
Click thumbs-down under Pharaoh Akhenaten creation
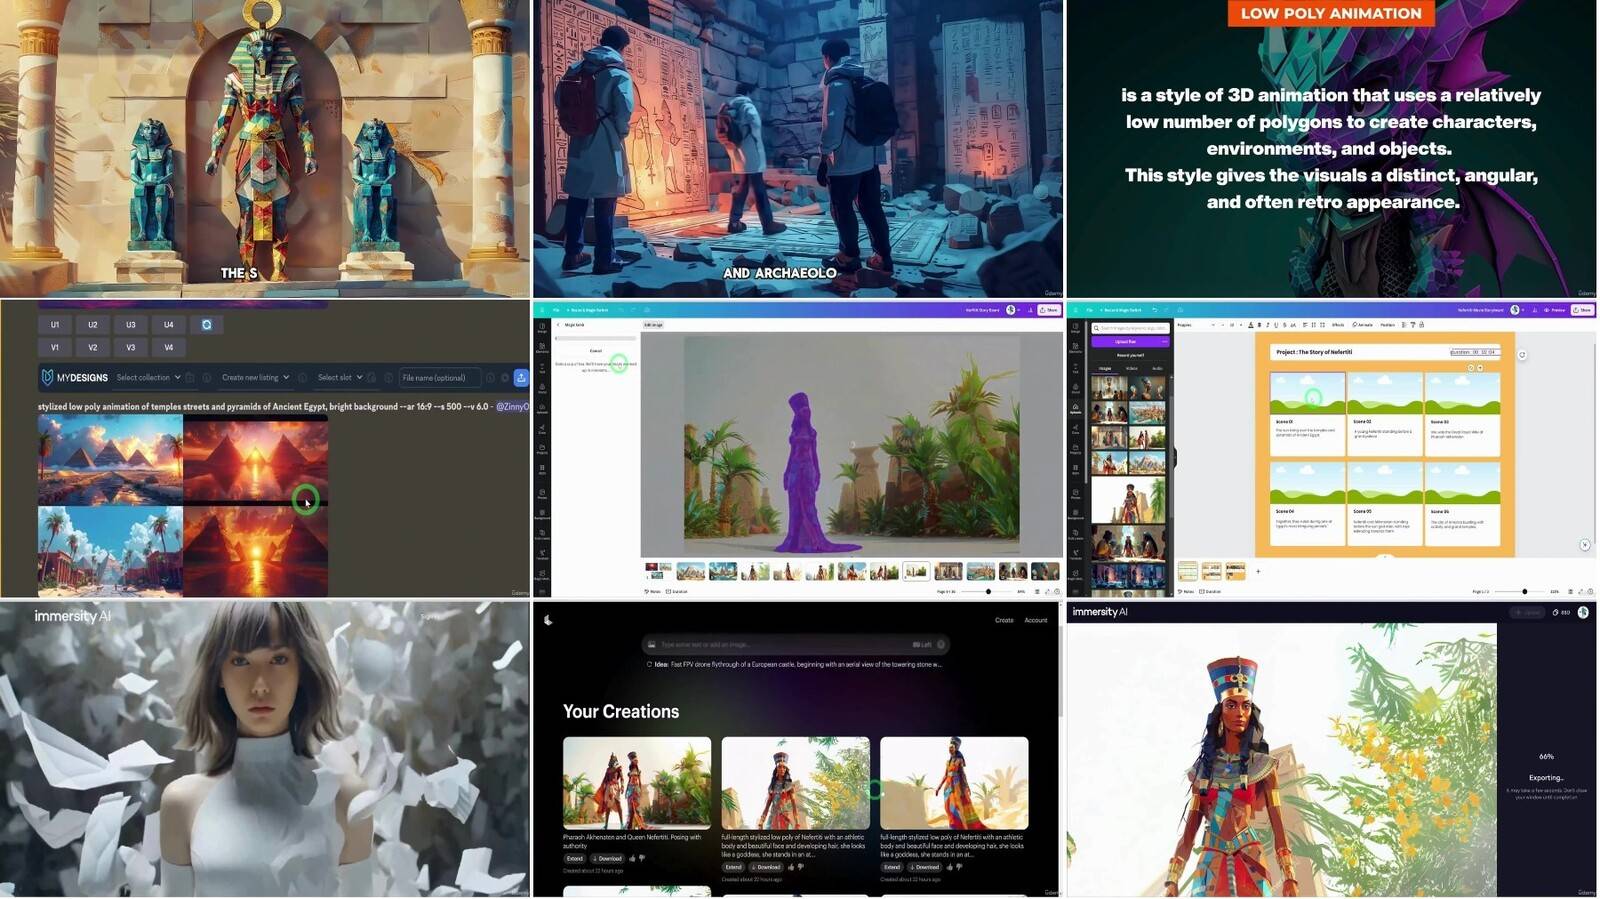tap(642, 858)
